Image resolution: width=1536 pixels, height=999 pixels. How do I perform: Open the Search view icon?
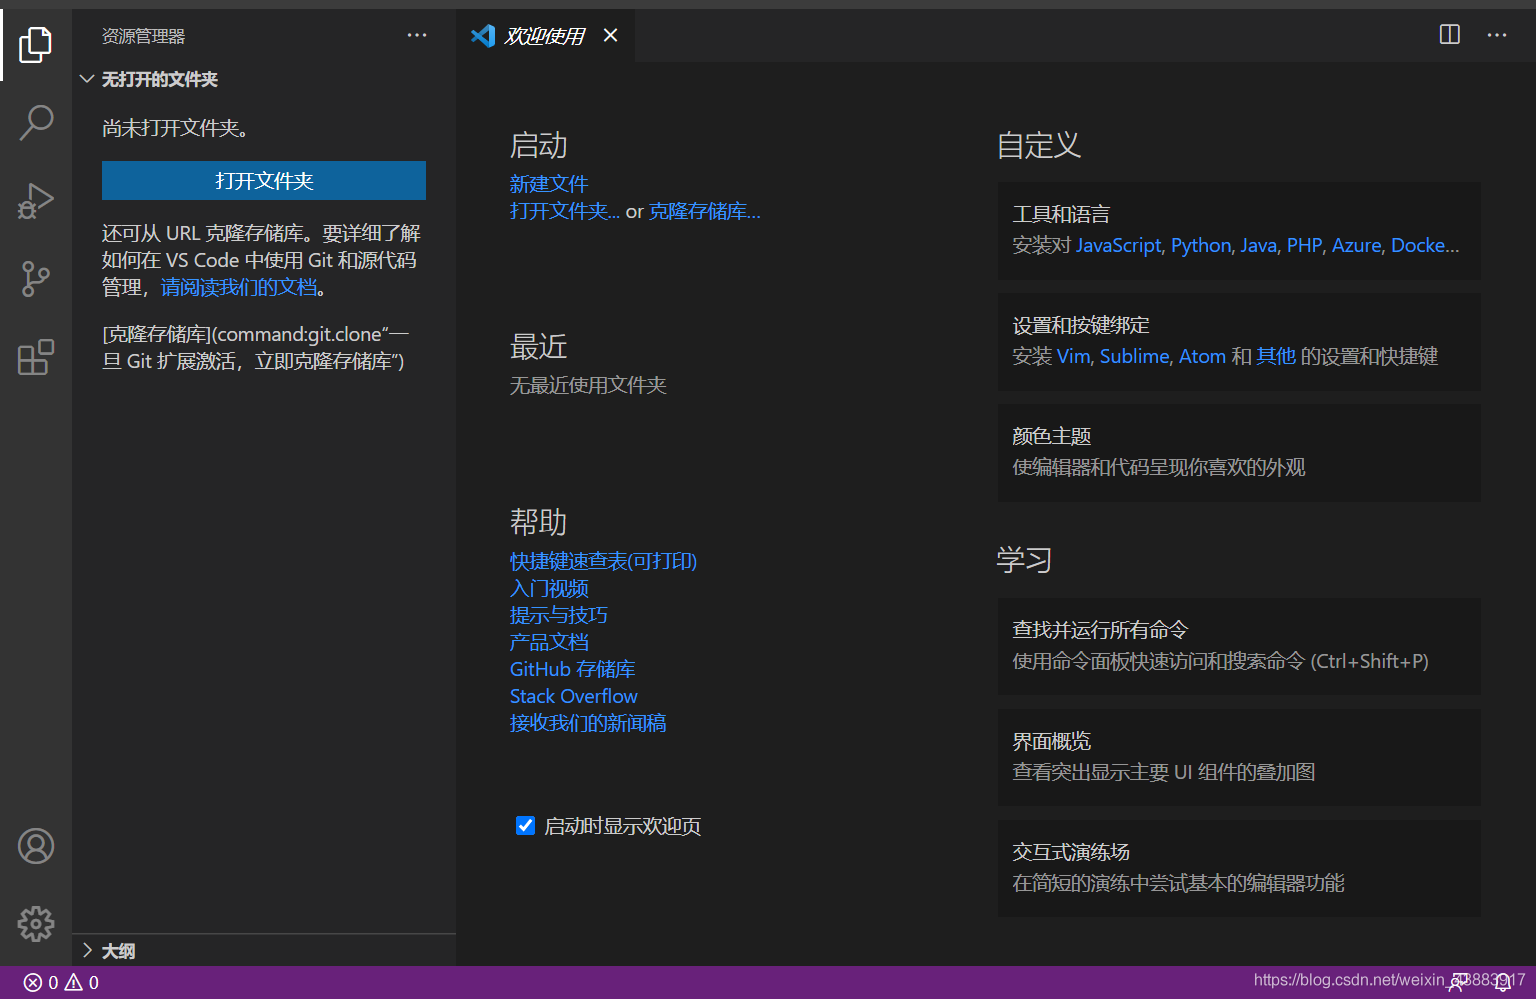[36, 122]
